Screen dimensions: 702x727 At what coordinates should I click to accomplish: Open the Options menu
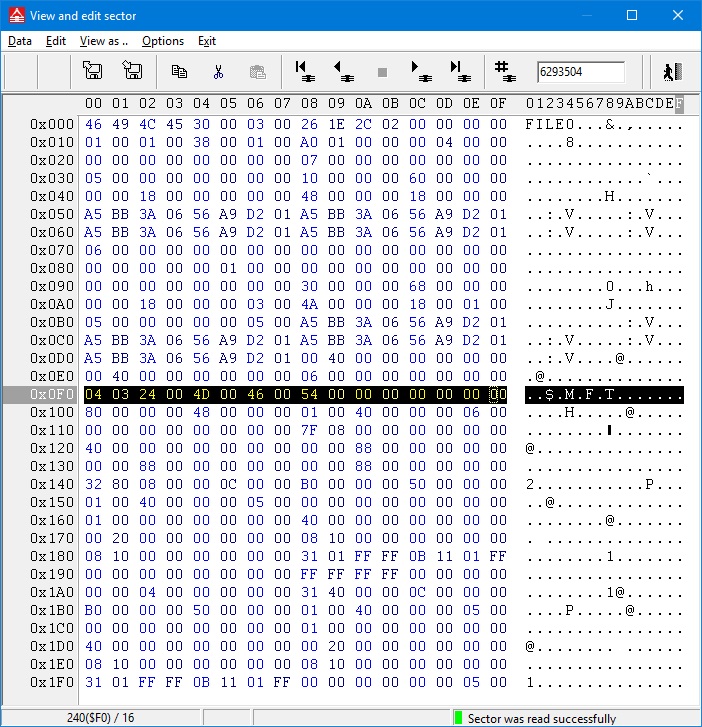click(x=163, y=41)
